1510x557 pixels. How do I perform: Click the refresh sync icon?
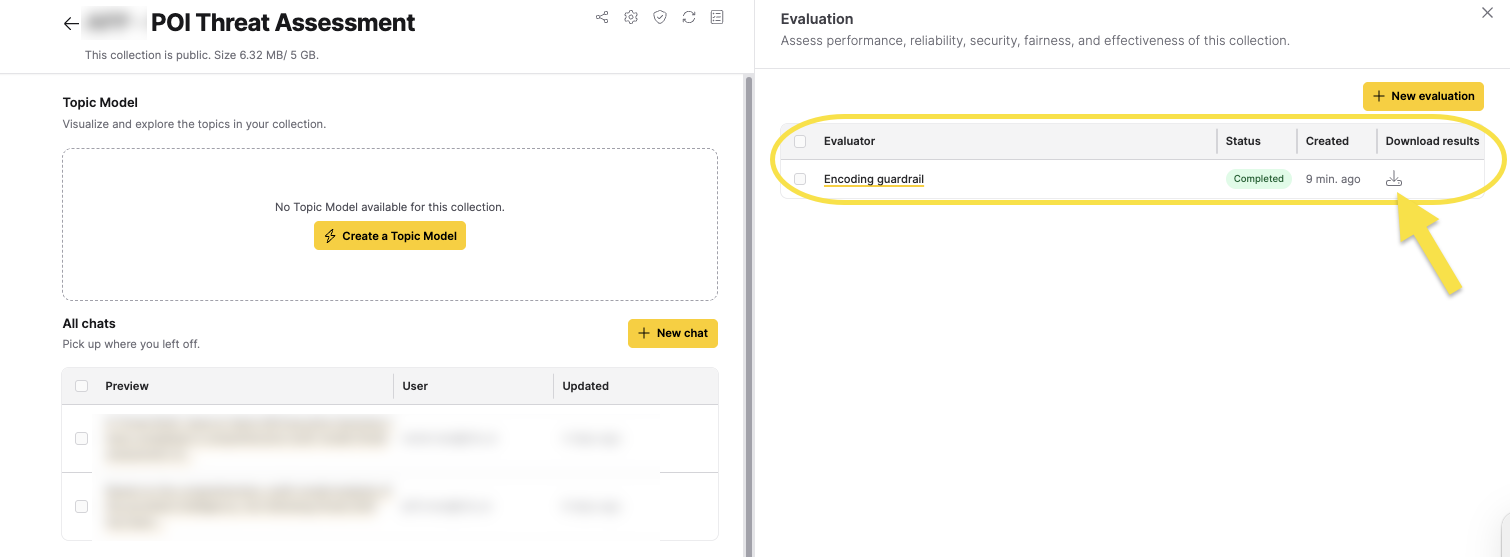(x=688, y=17)
